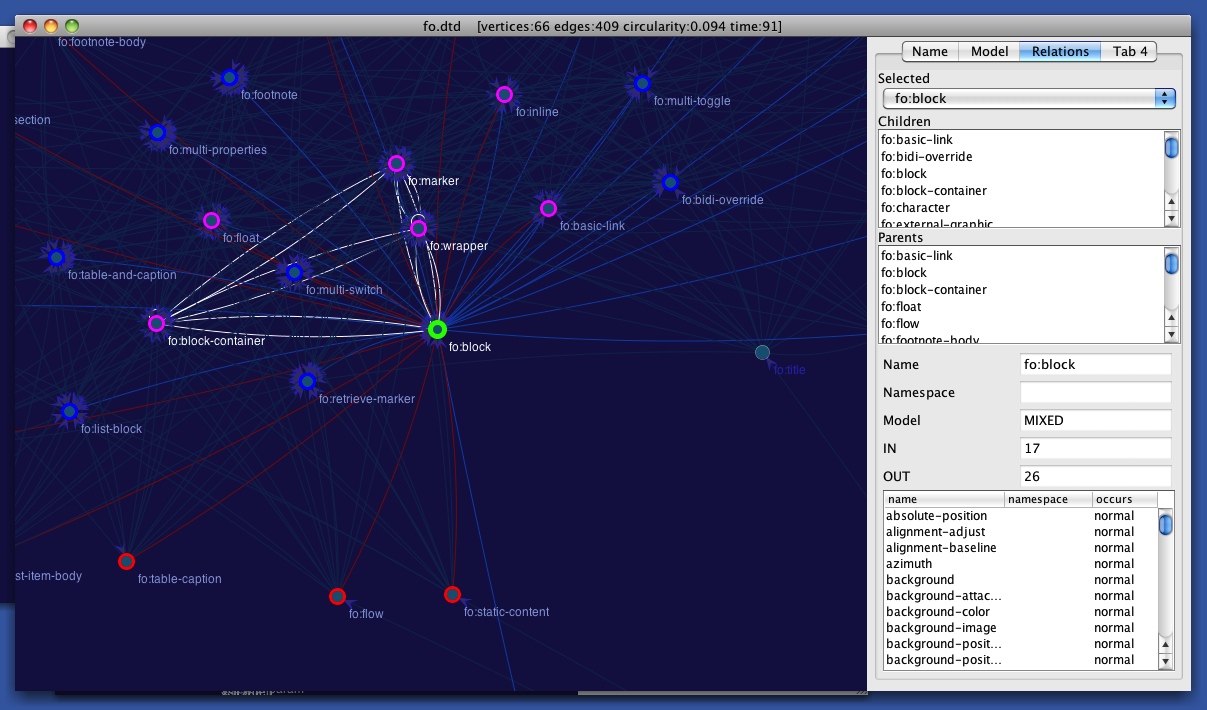This screenshot has height=710, width=1207.
Task: Select the green fo:block graph node
Action: click(x=437, y=329)
